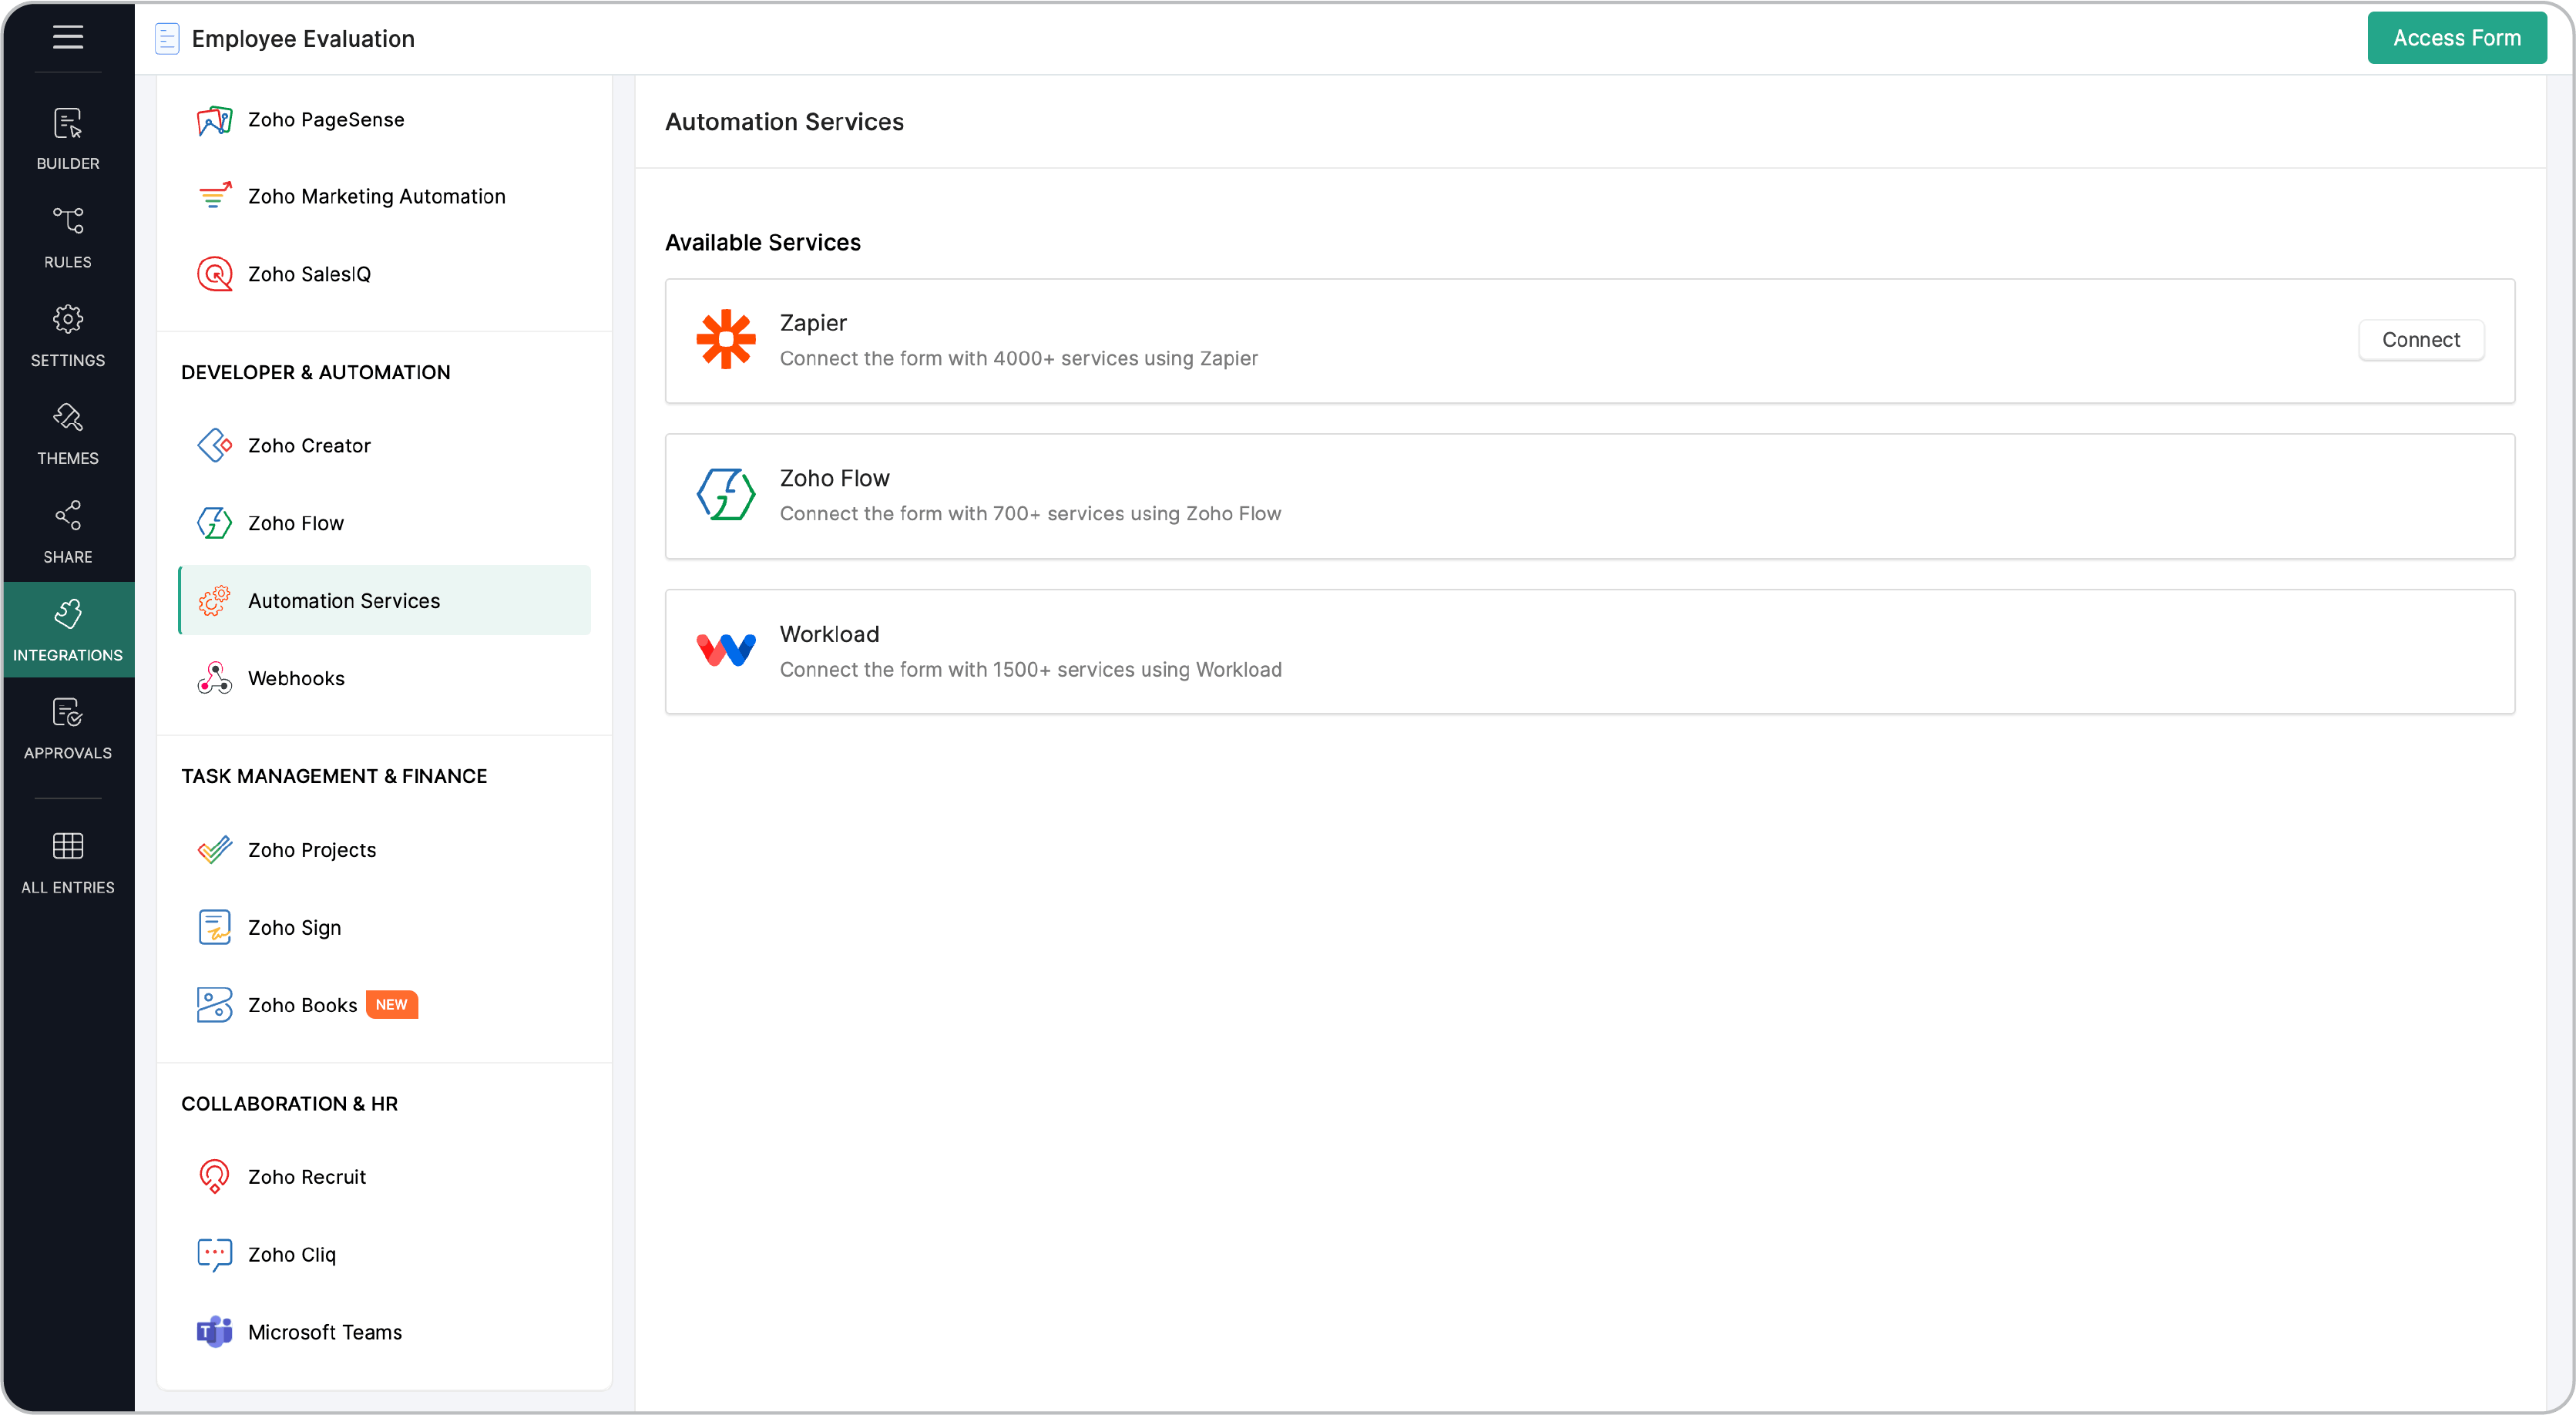The image size is (2576, 1415).
Task: Select Zoho Marketing Automation integration
Action: [x=377, y=196]
